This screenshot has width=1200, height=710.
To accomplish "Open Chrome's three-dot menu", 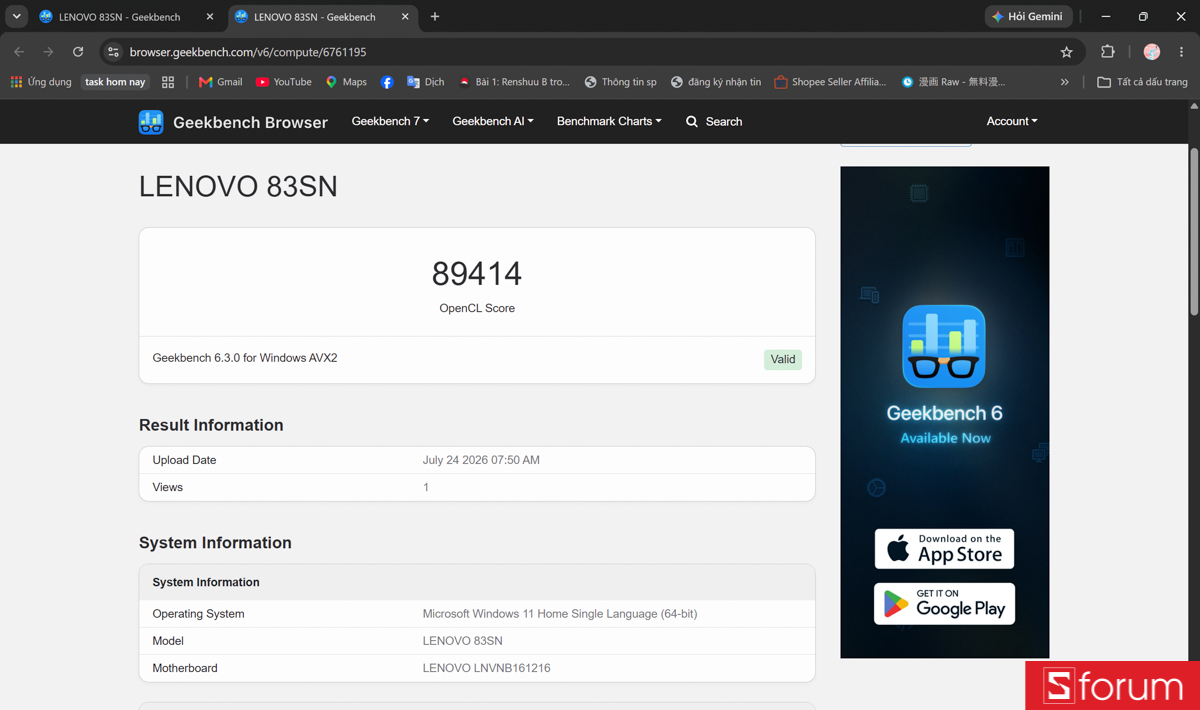I will click(x=1181, y=52).
